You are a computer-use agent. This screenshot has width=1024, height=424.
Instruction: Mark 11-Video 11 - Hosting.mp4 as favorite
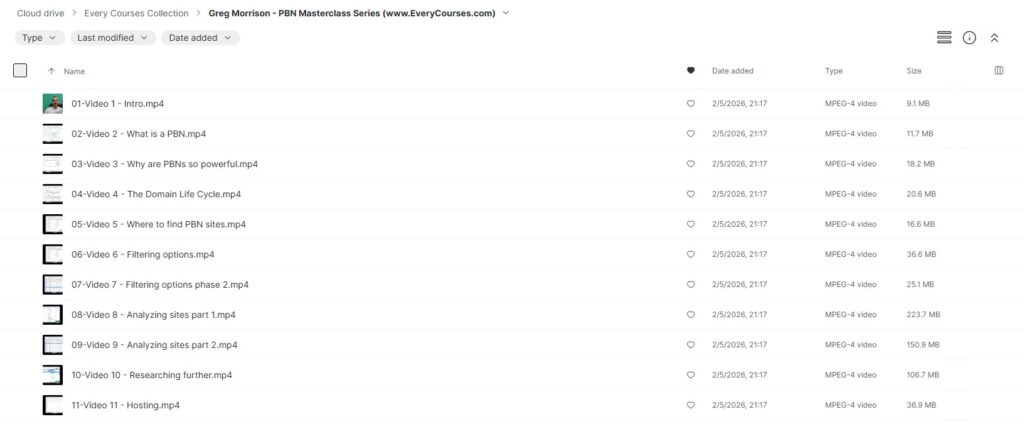pyautogui.click(x=690, y=405)
